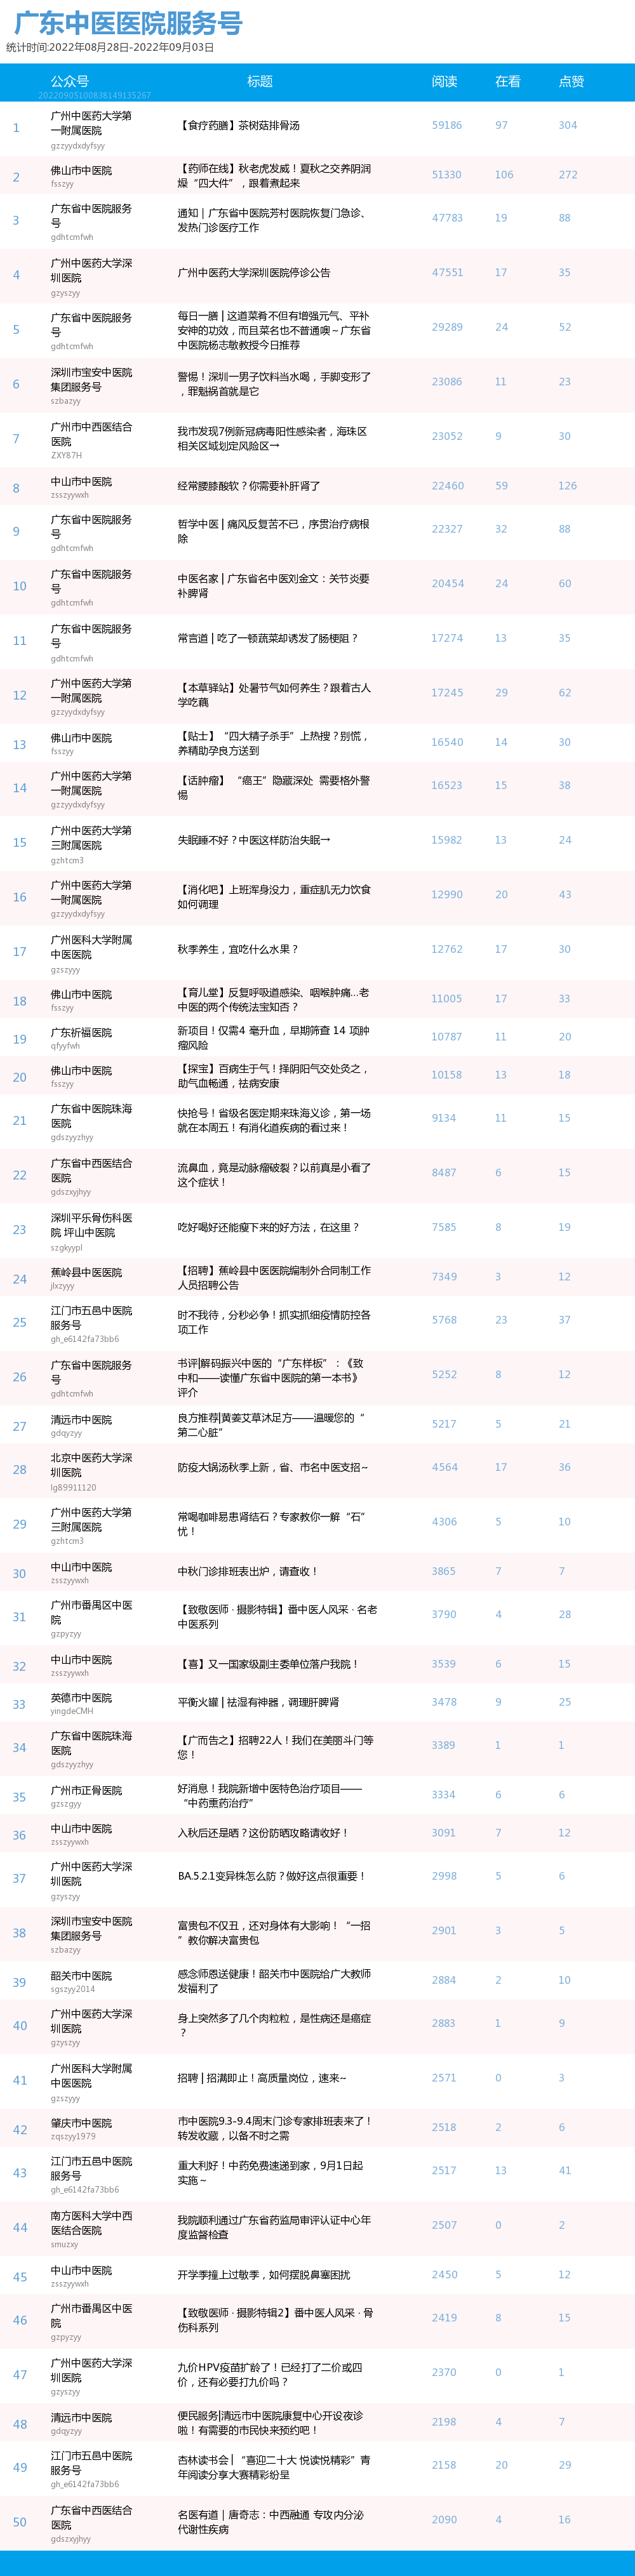Click account 英德市中医院
Screen dimensions: 635x2576
pyautogui.click(x=81, y=1697)
